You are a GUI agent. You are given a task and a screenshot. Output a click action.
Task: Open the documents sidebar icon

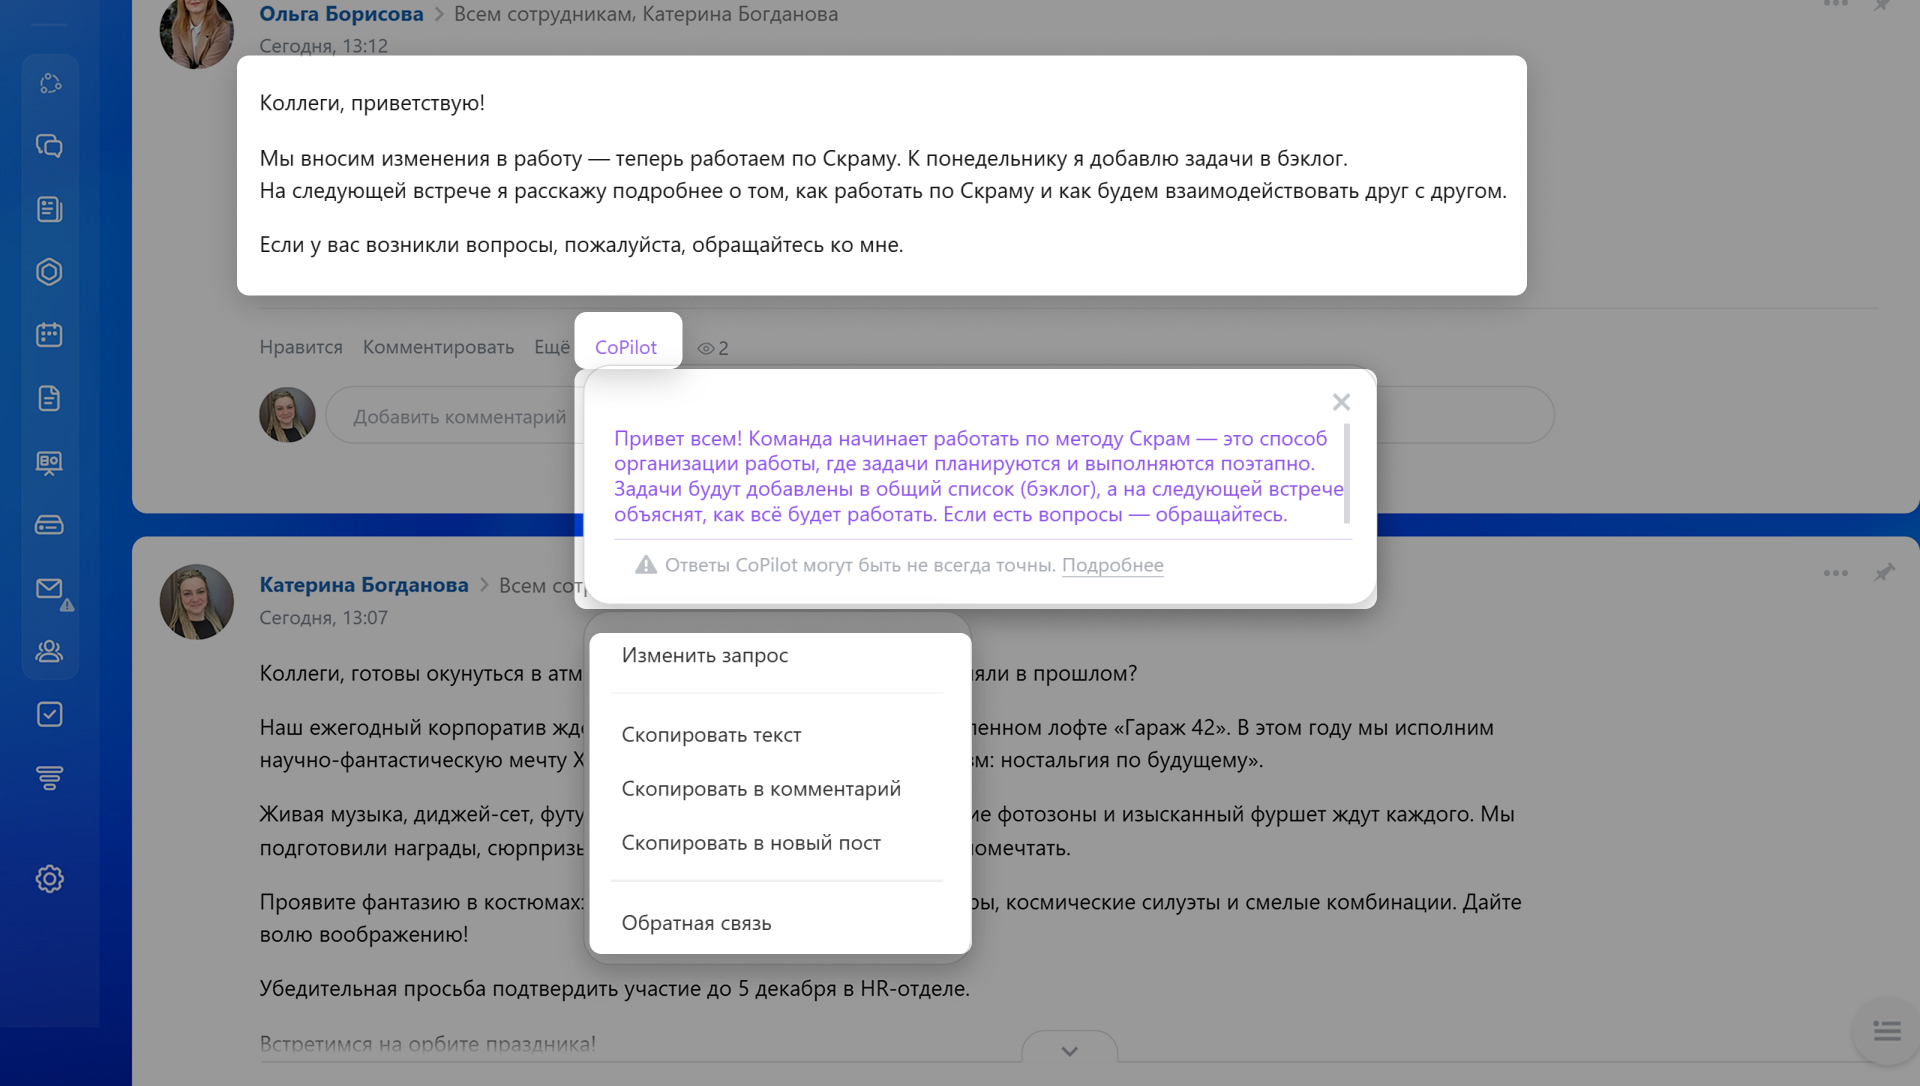[x=49, y=398]
